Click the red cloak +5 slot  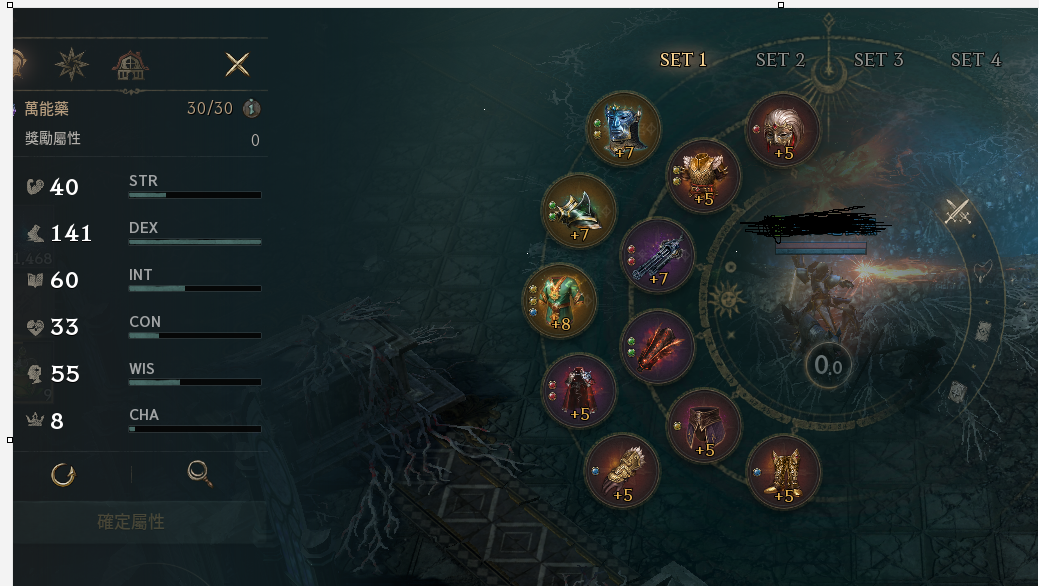(579, 391)
